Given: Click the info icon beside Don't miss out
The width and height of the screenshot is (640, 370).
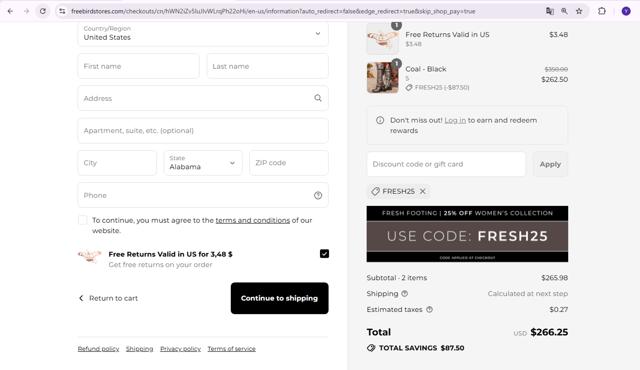Looking at the screenshot, I should tap(380, 120).
